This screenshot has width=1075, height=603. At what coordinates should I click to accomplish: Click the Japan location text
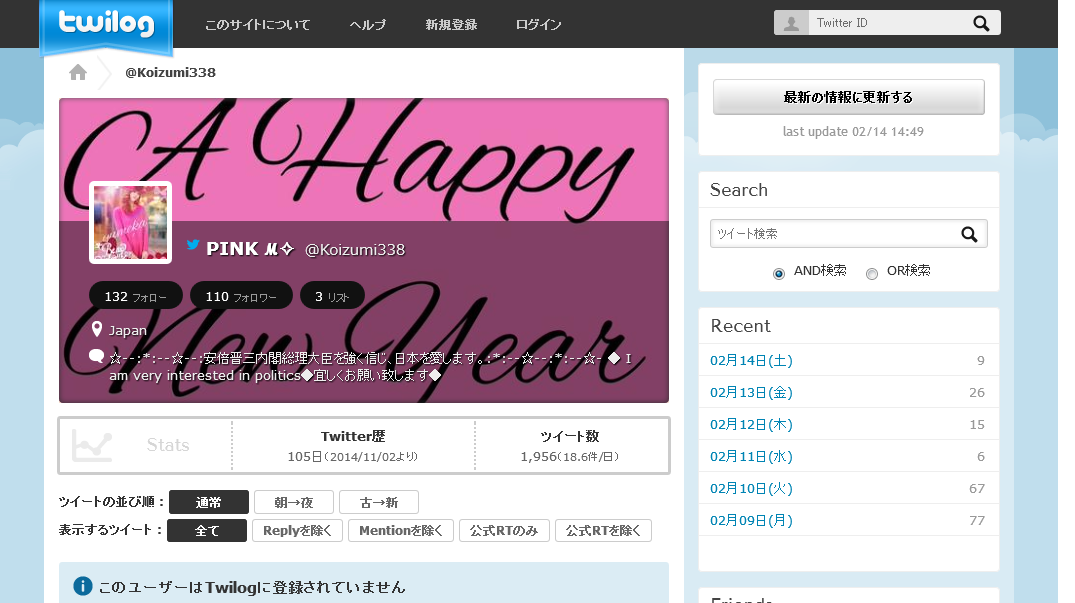coord(128,330)
